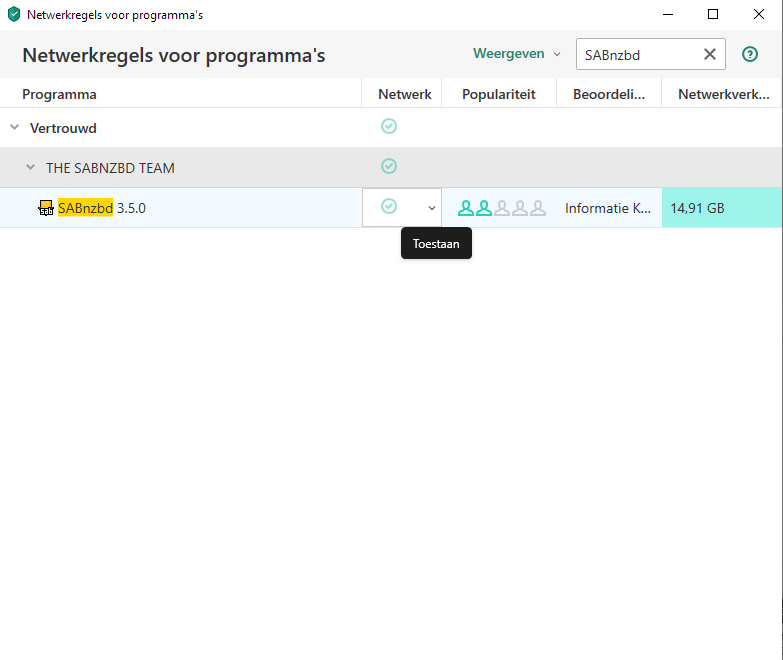This screenshot has height=660, width=783.
Task: Open network rule dropdown for SABnzbd 3.5.0
Action: [432, 208]
